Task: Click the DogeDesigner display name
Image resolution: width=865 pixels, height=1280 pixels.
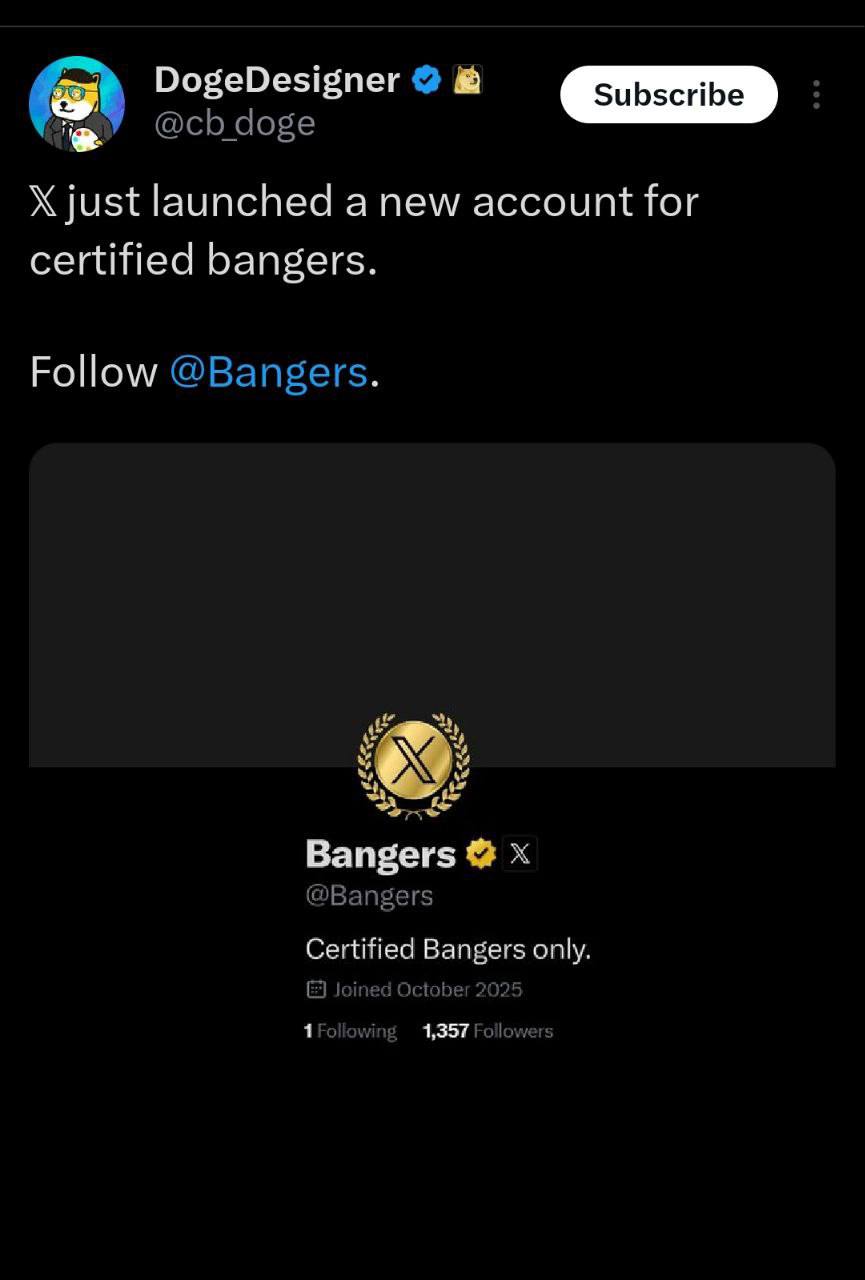Action: point(277,80)
